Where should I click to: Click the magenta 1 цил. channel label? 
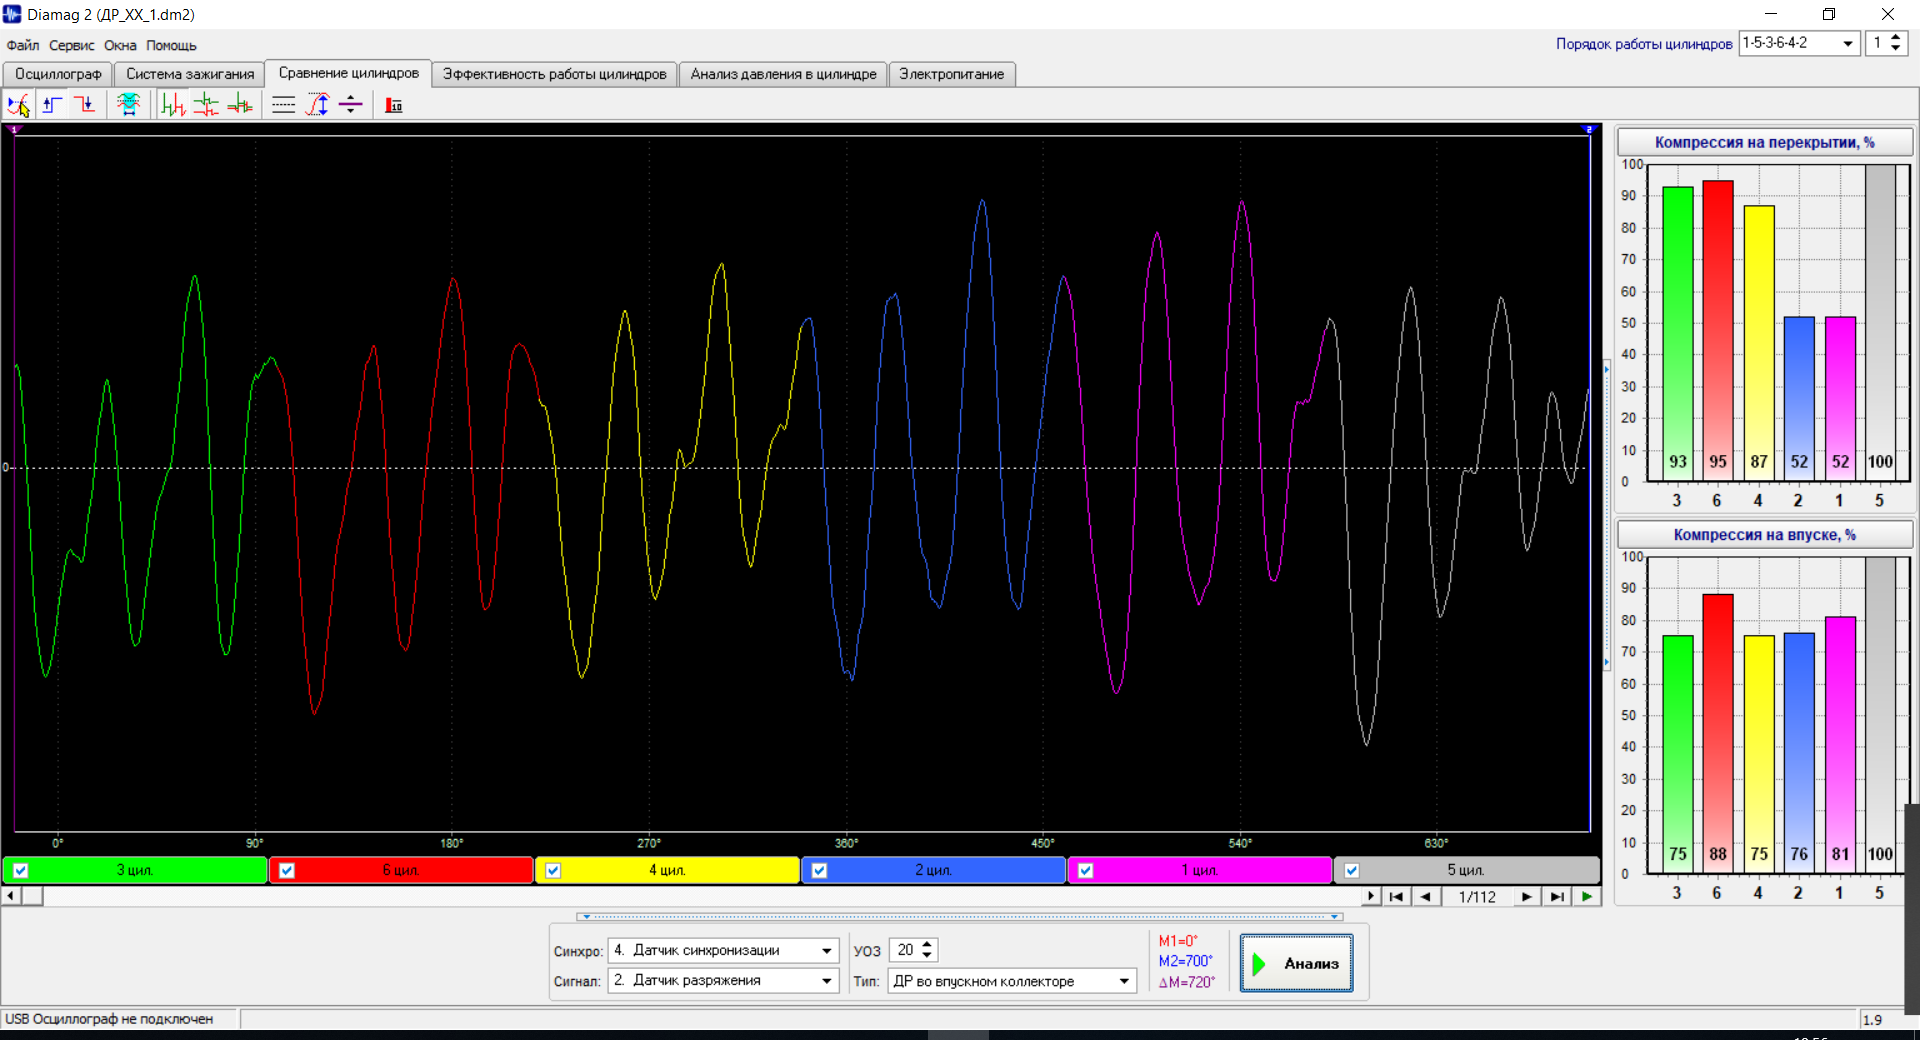pyautogui.click(x=1200, y=870)
